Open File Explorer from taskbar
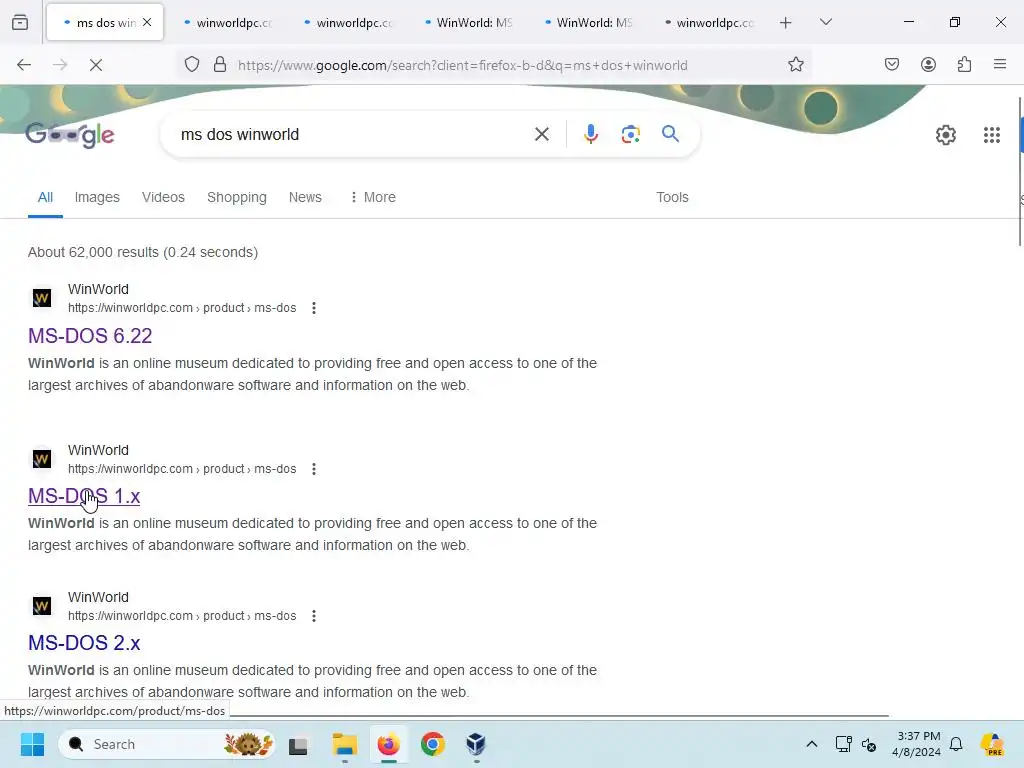Screen dimensions: 1024x768 click(344, 744)
